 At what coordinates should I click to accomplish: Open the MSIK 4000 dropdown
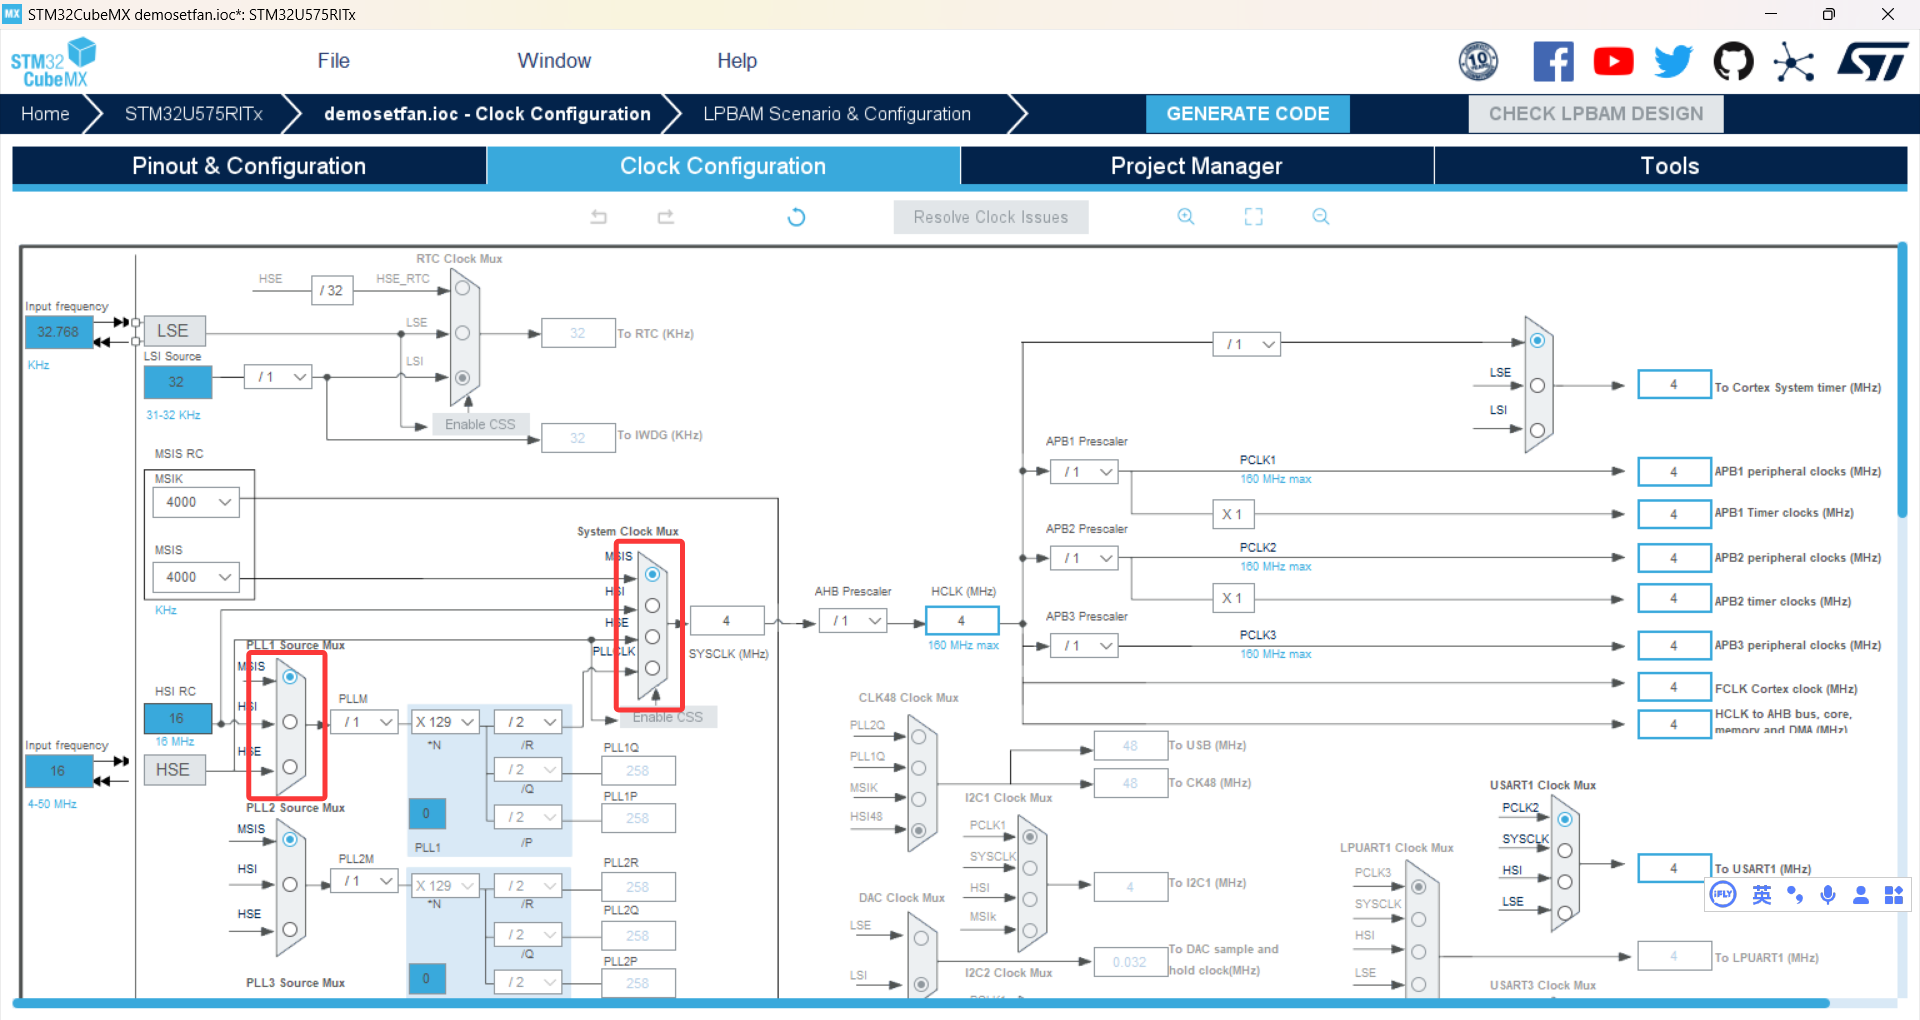(196, 502)
